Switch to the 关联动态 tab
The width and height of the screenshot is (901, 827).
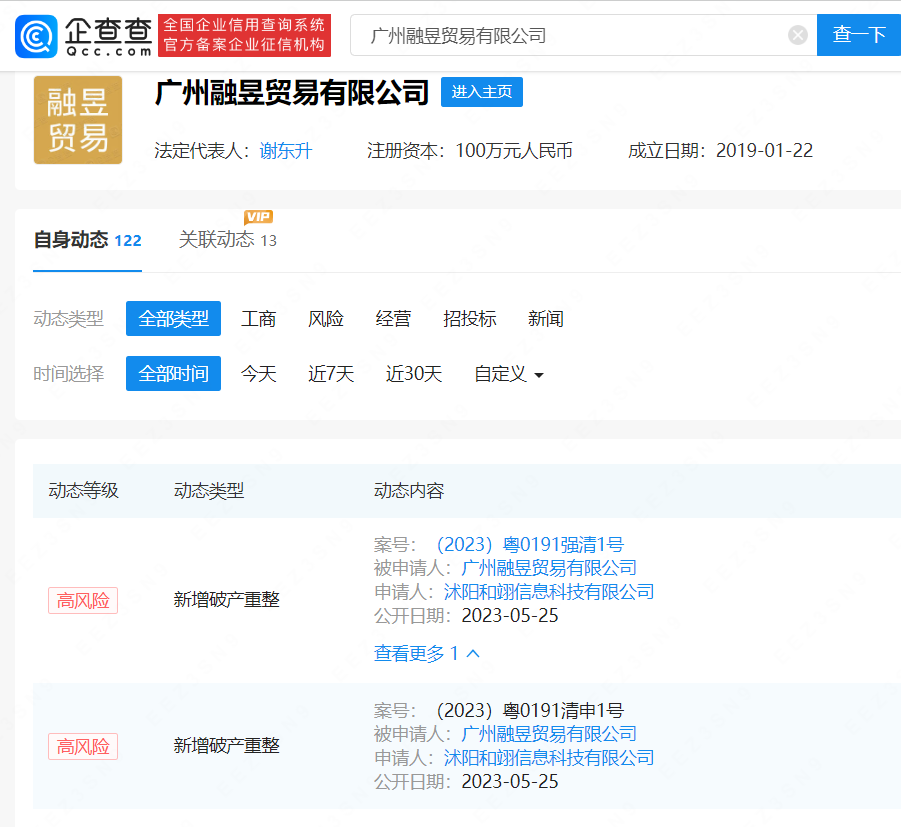(228, 240)
